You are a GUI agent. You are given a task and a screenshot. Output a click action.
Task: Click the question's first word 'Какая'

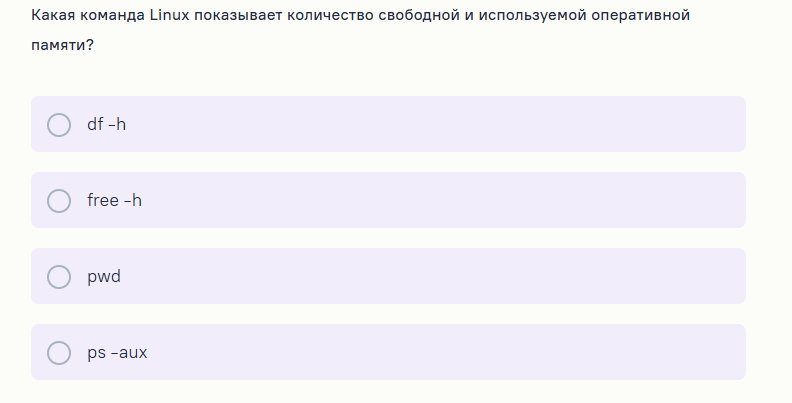(51, 16)
